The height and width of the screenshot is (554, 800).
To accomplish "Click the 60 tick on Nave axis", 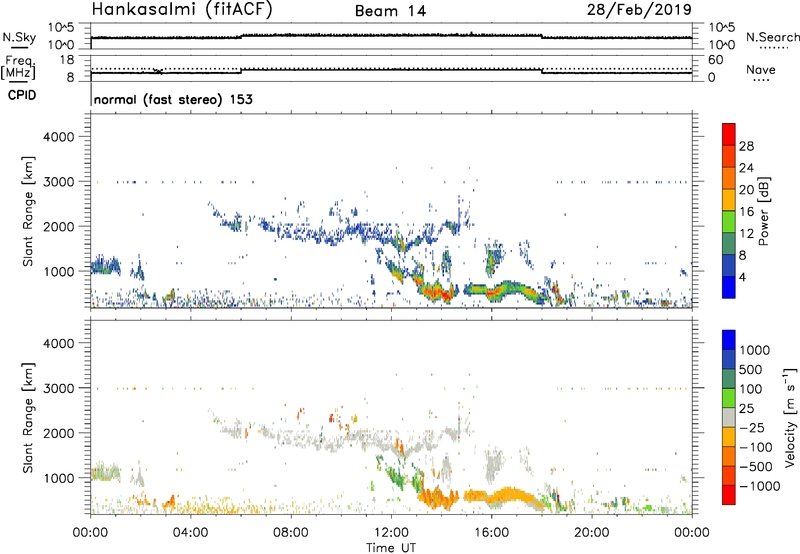I will pyautogui.click(x=715, y=60).
